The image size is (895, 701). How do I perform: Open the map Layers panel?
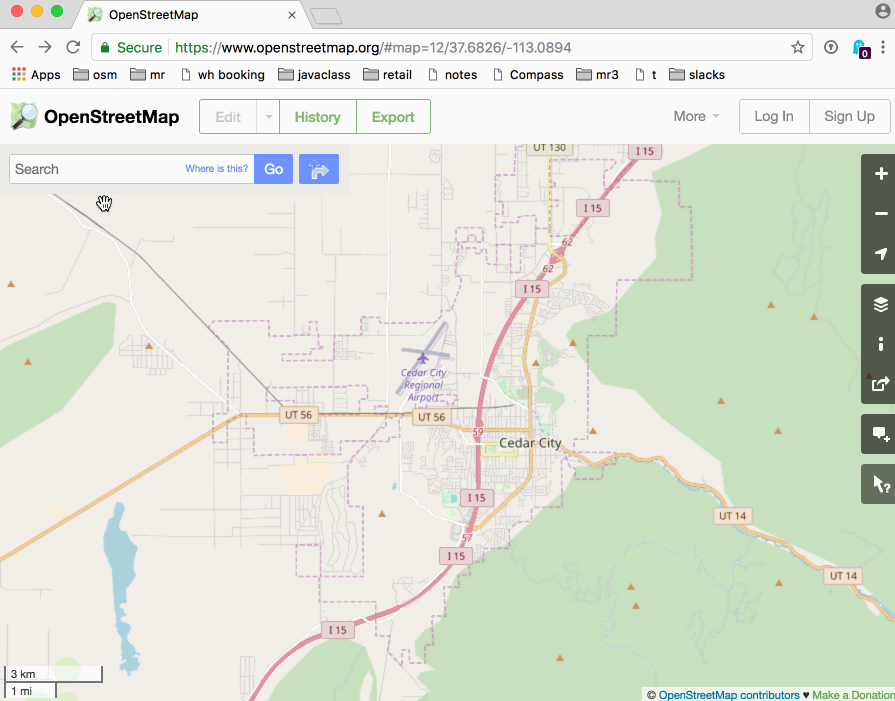click(x=880, y=304)
